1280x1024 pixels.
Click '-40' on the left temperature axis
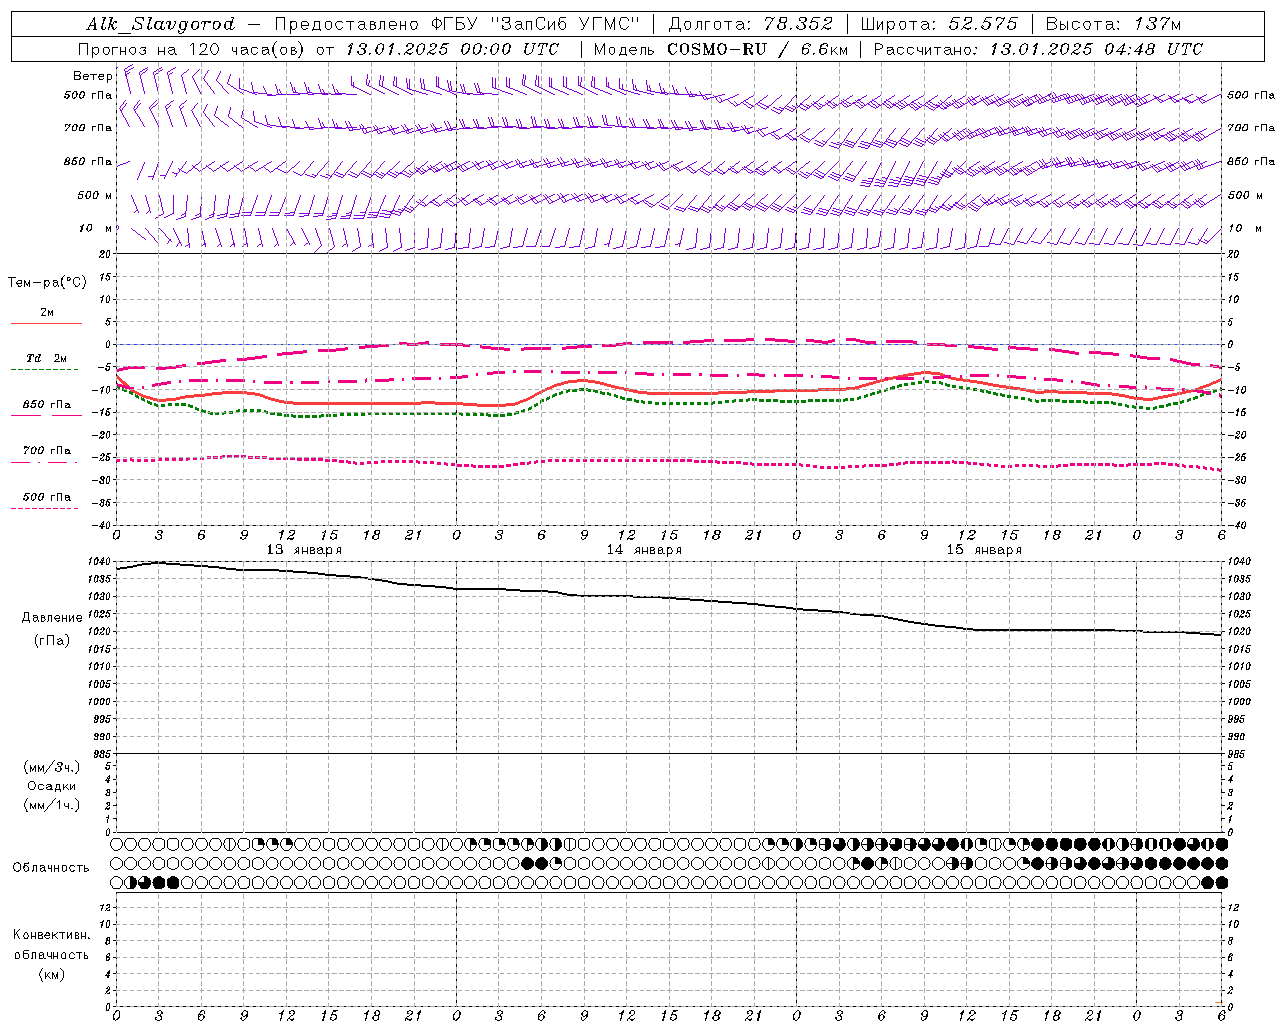tap(102, 525)
